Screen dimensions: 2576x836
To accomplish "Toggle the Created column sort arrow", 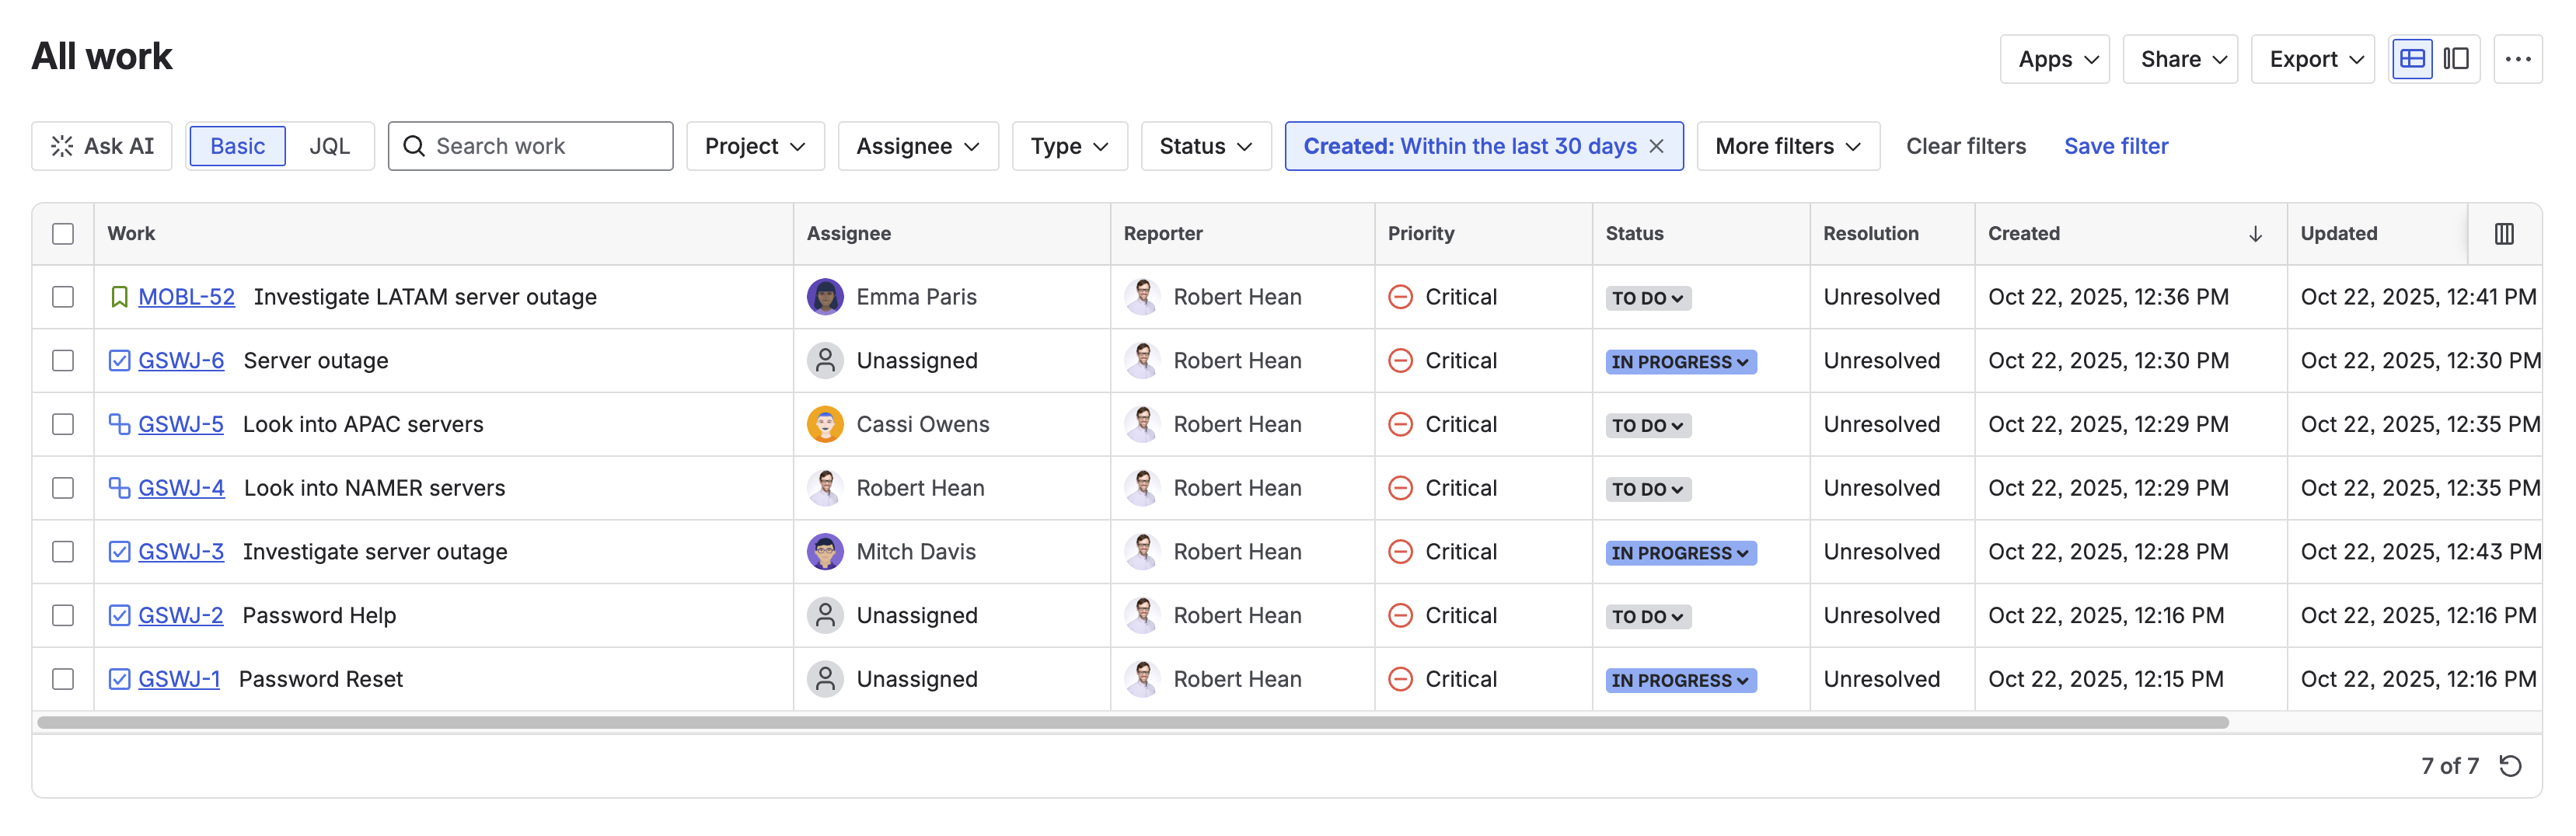I will click(2255, 234).
